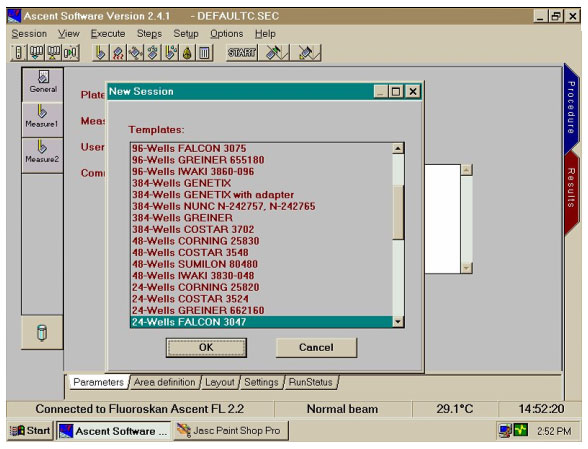Image resolution: width=588 pixels, height=449 pixels.
Task: Select template 384-Wells GENETIX
Action: [x=261, y=183]
